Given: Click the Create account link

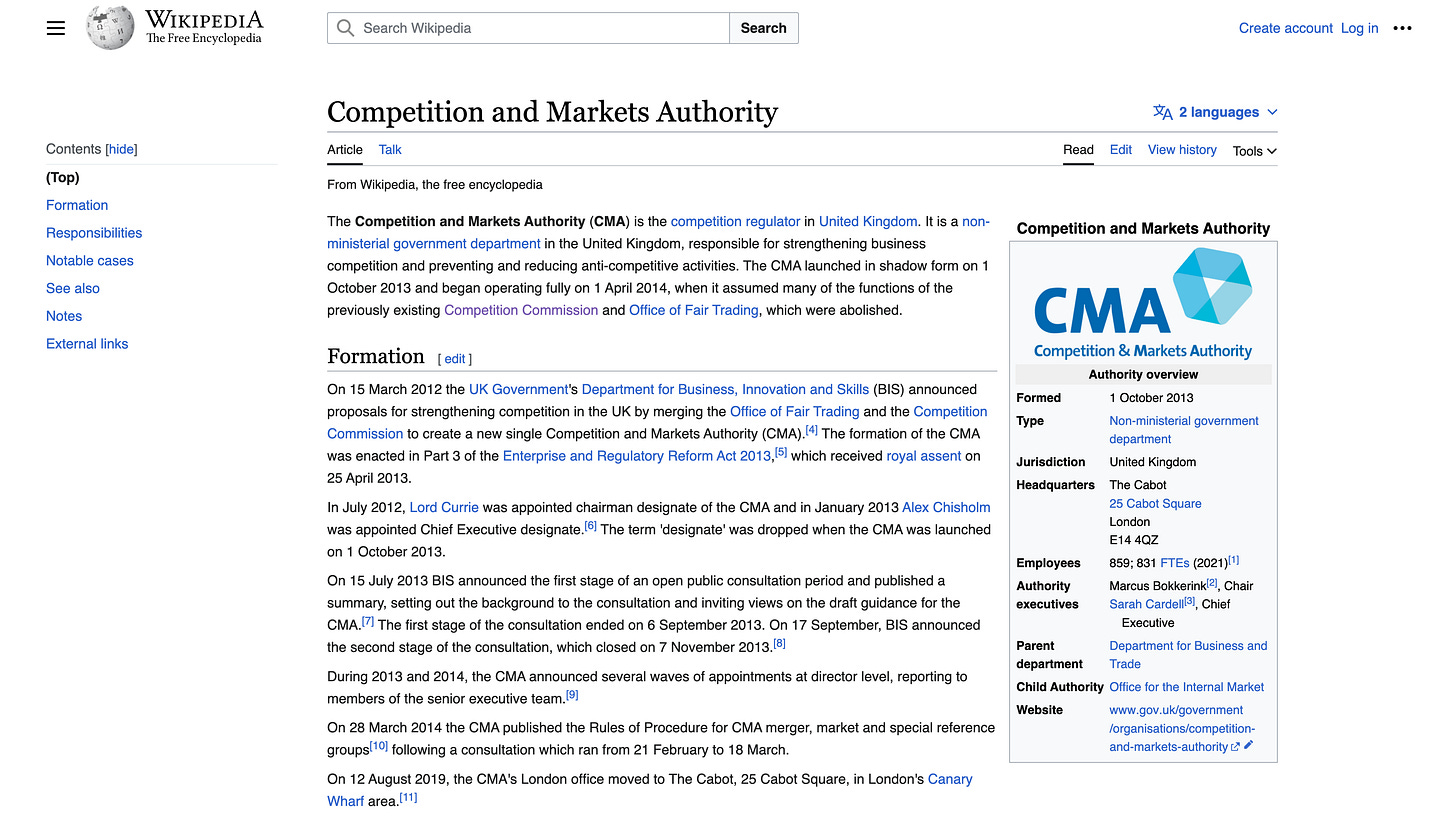Looking at the screenshot, I should pos(1285,28).
